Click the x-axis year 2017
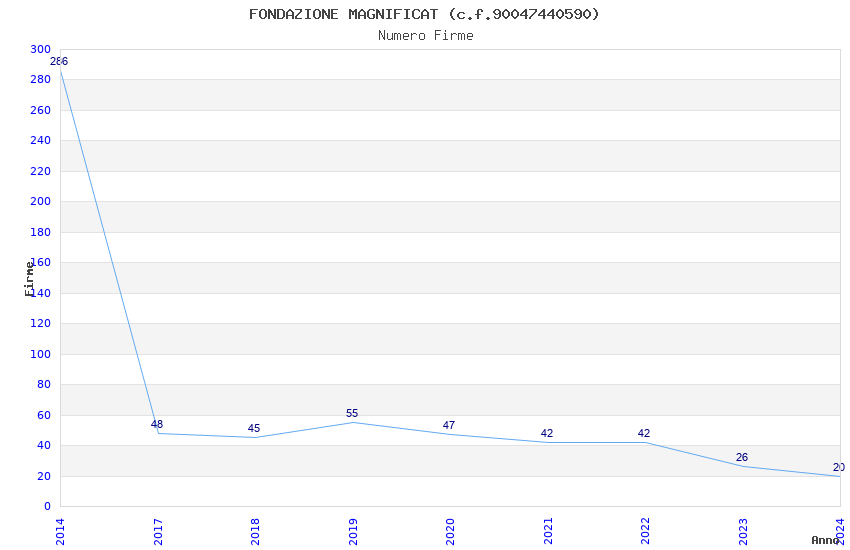Screen dimensions: 850x550 coord(158,532)
